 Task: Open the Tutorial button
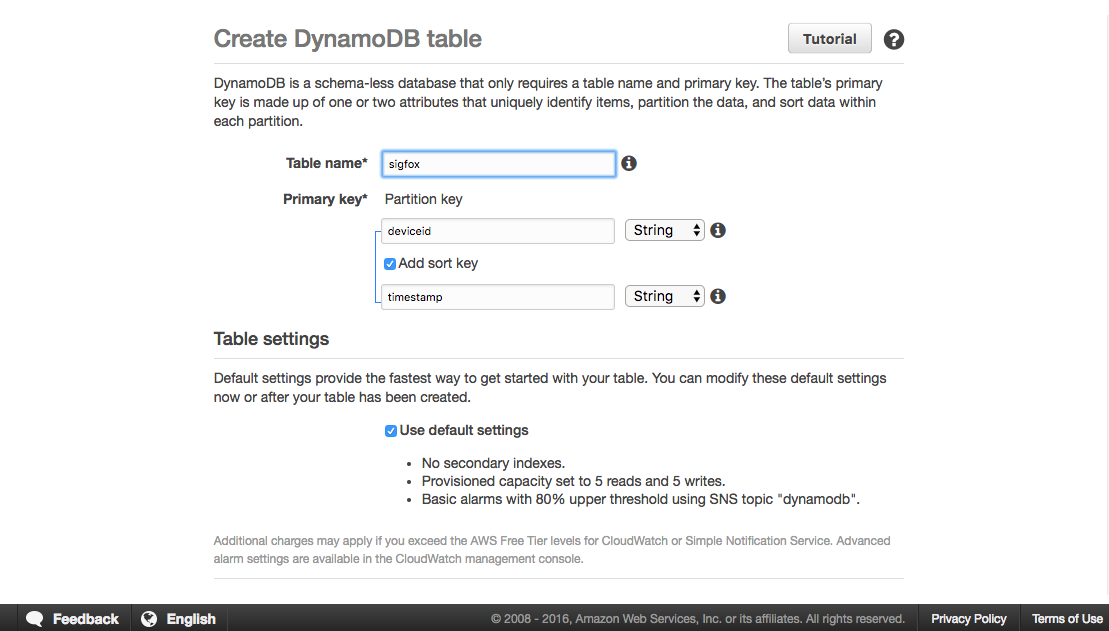(x=830, y=39)
